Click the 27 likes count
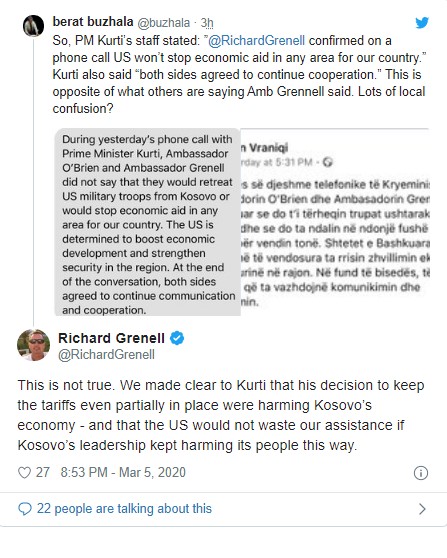The height and width of the screenshot is (558, 447). click(43, 473)
